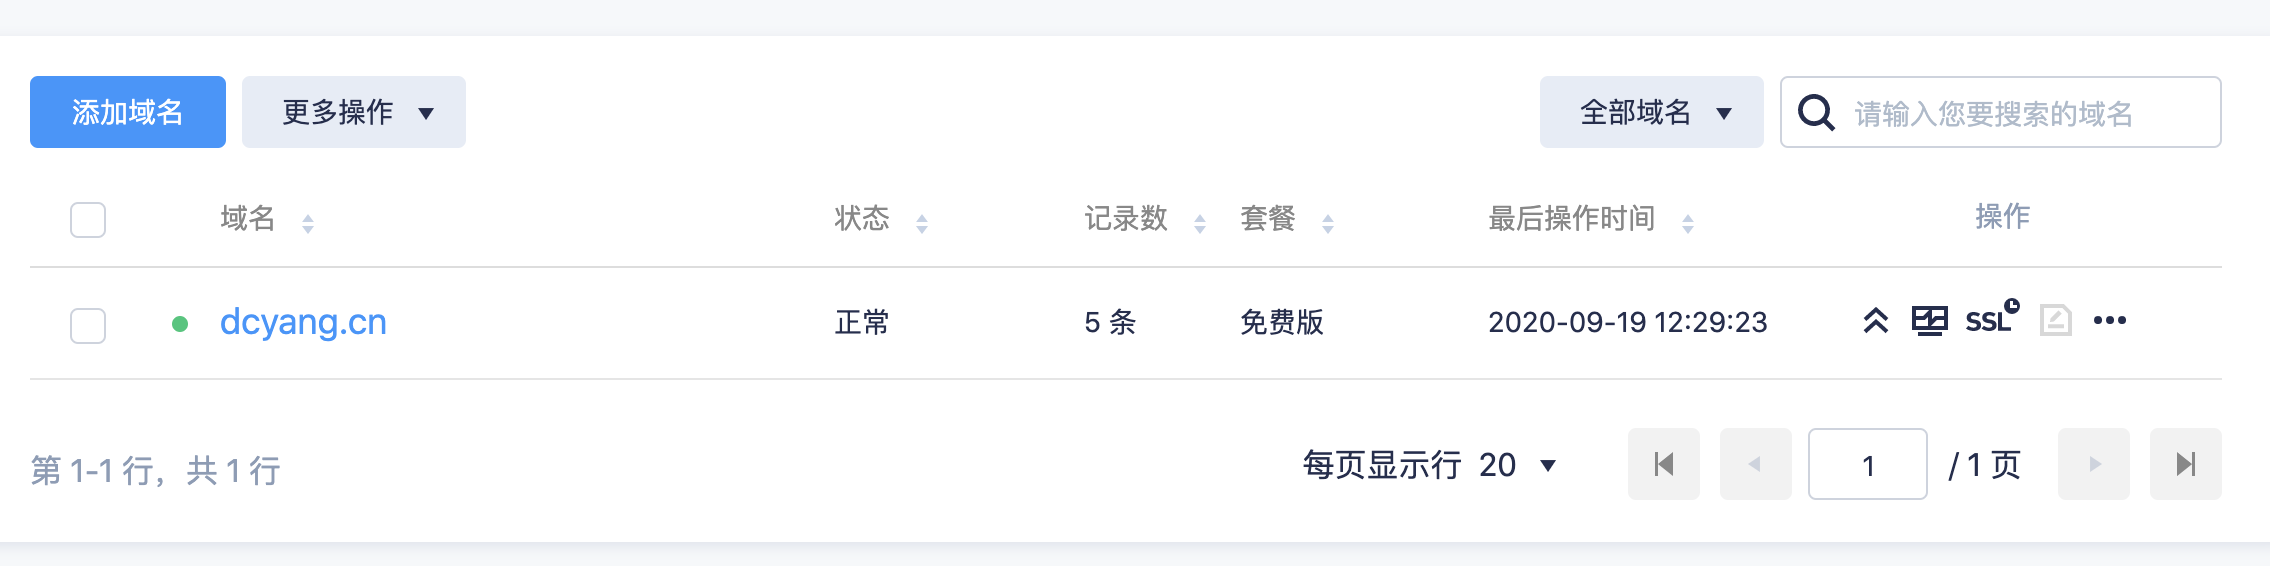Screen dimensions: 2270x566
Task: Jump to the last page
Action: pos(2185,464)
